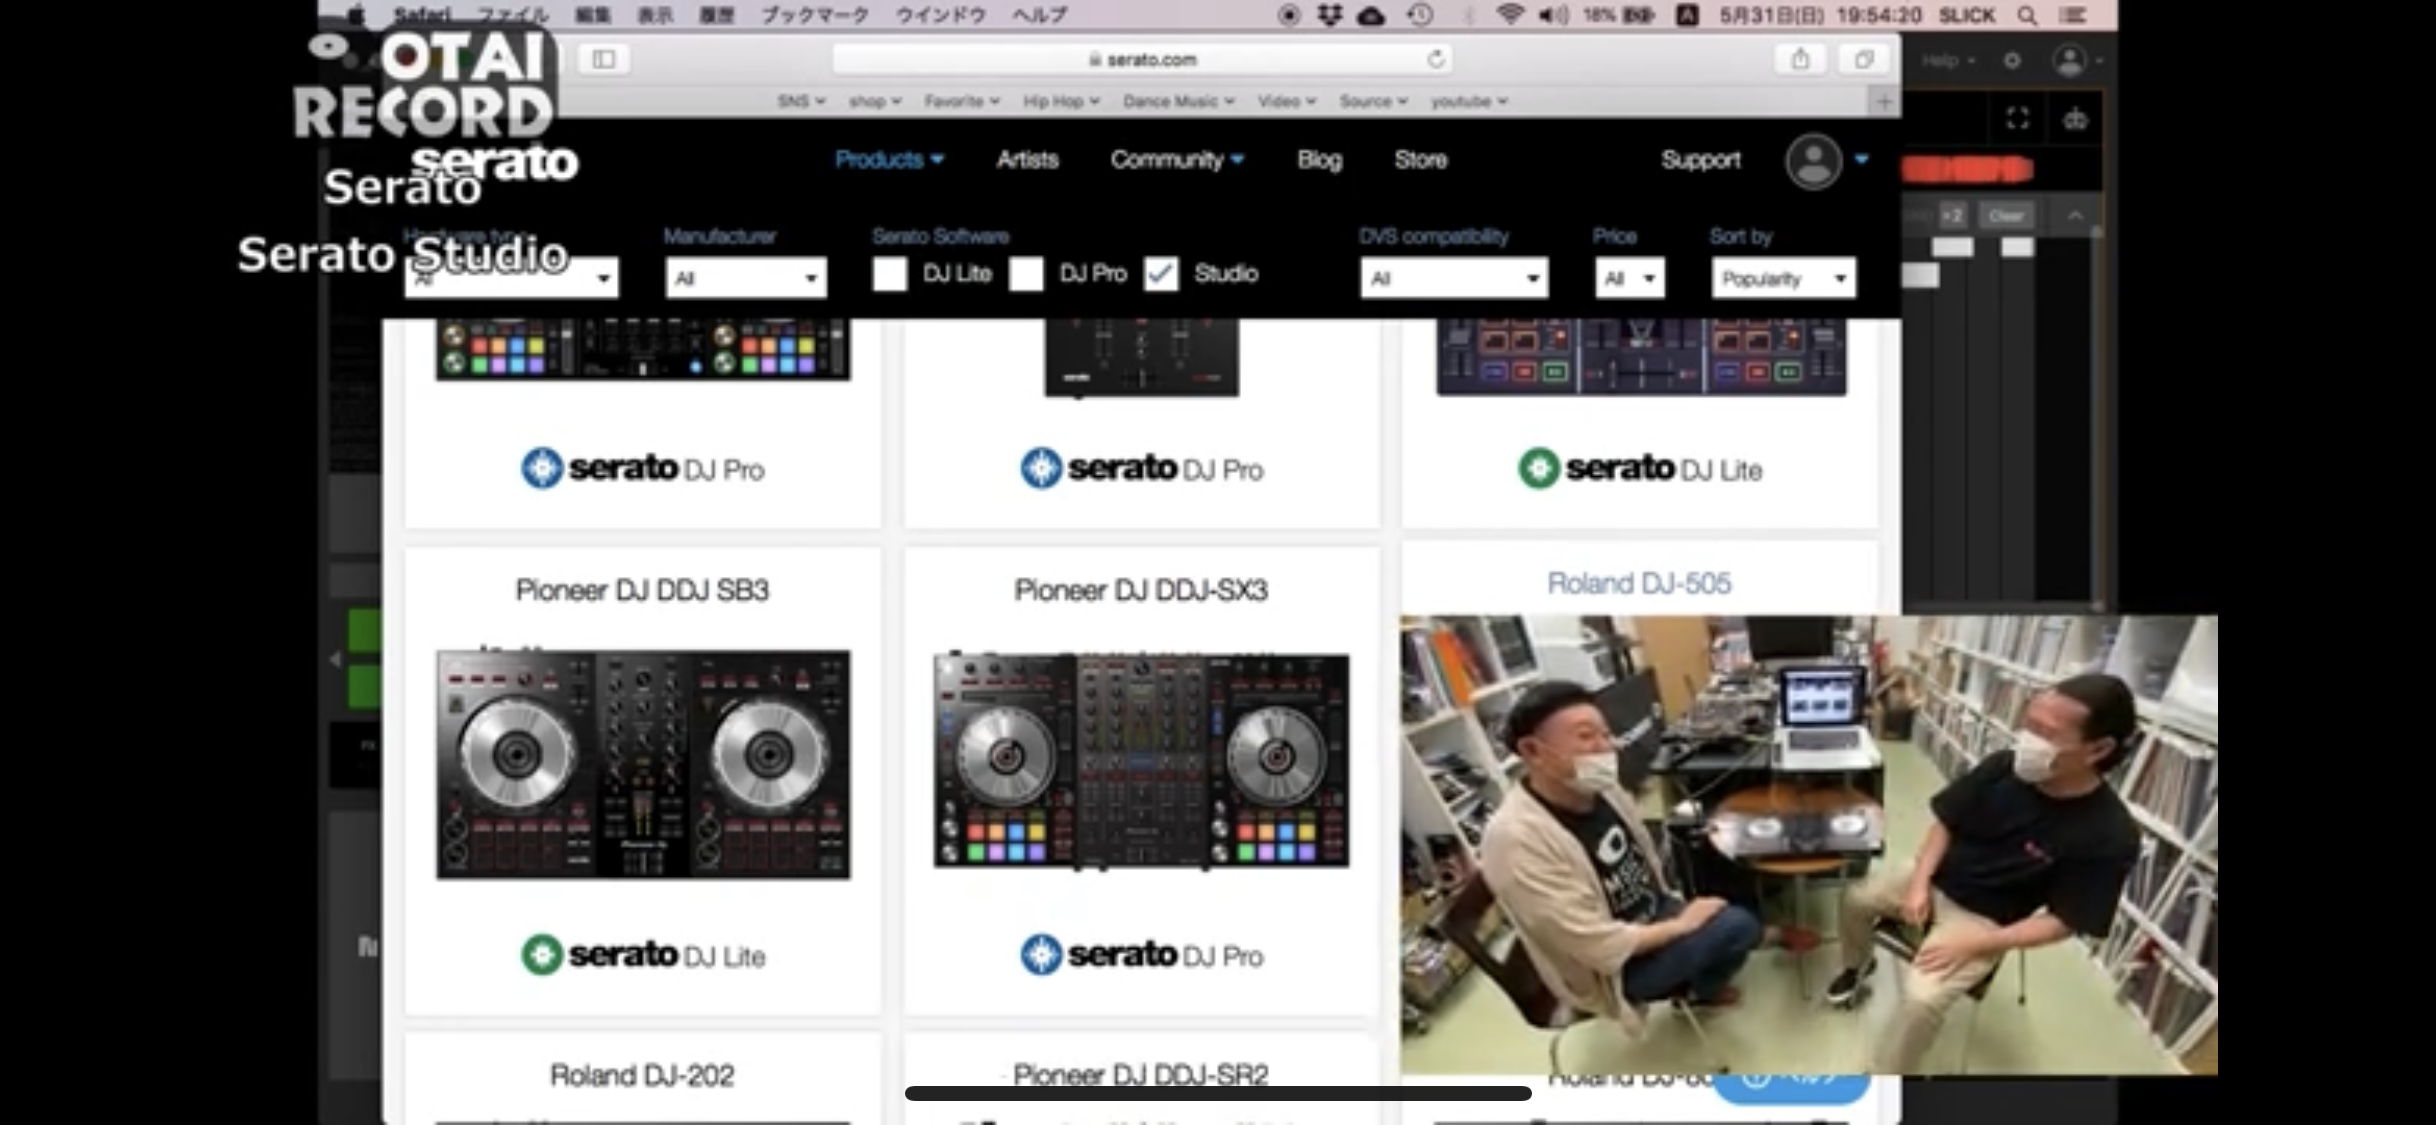Click the user account avatar on Serato site

1814,161
